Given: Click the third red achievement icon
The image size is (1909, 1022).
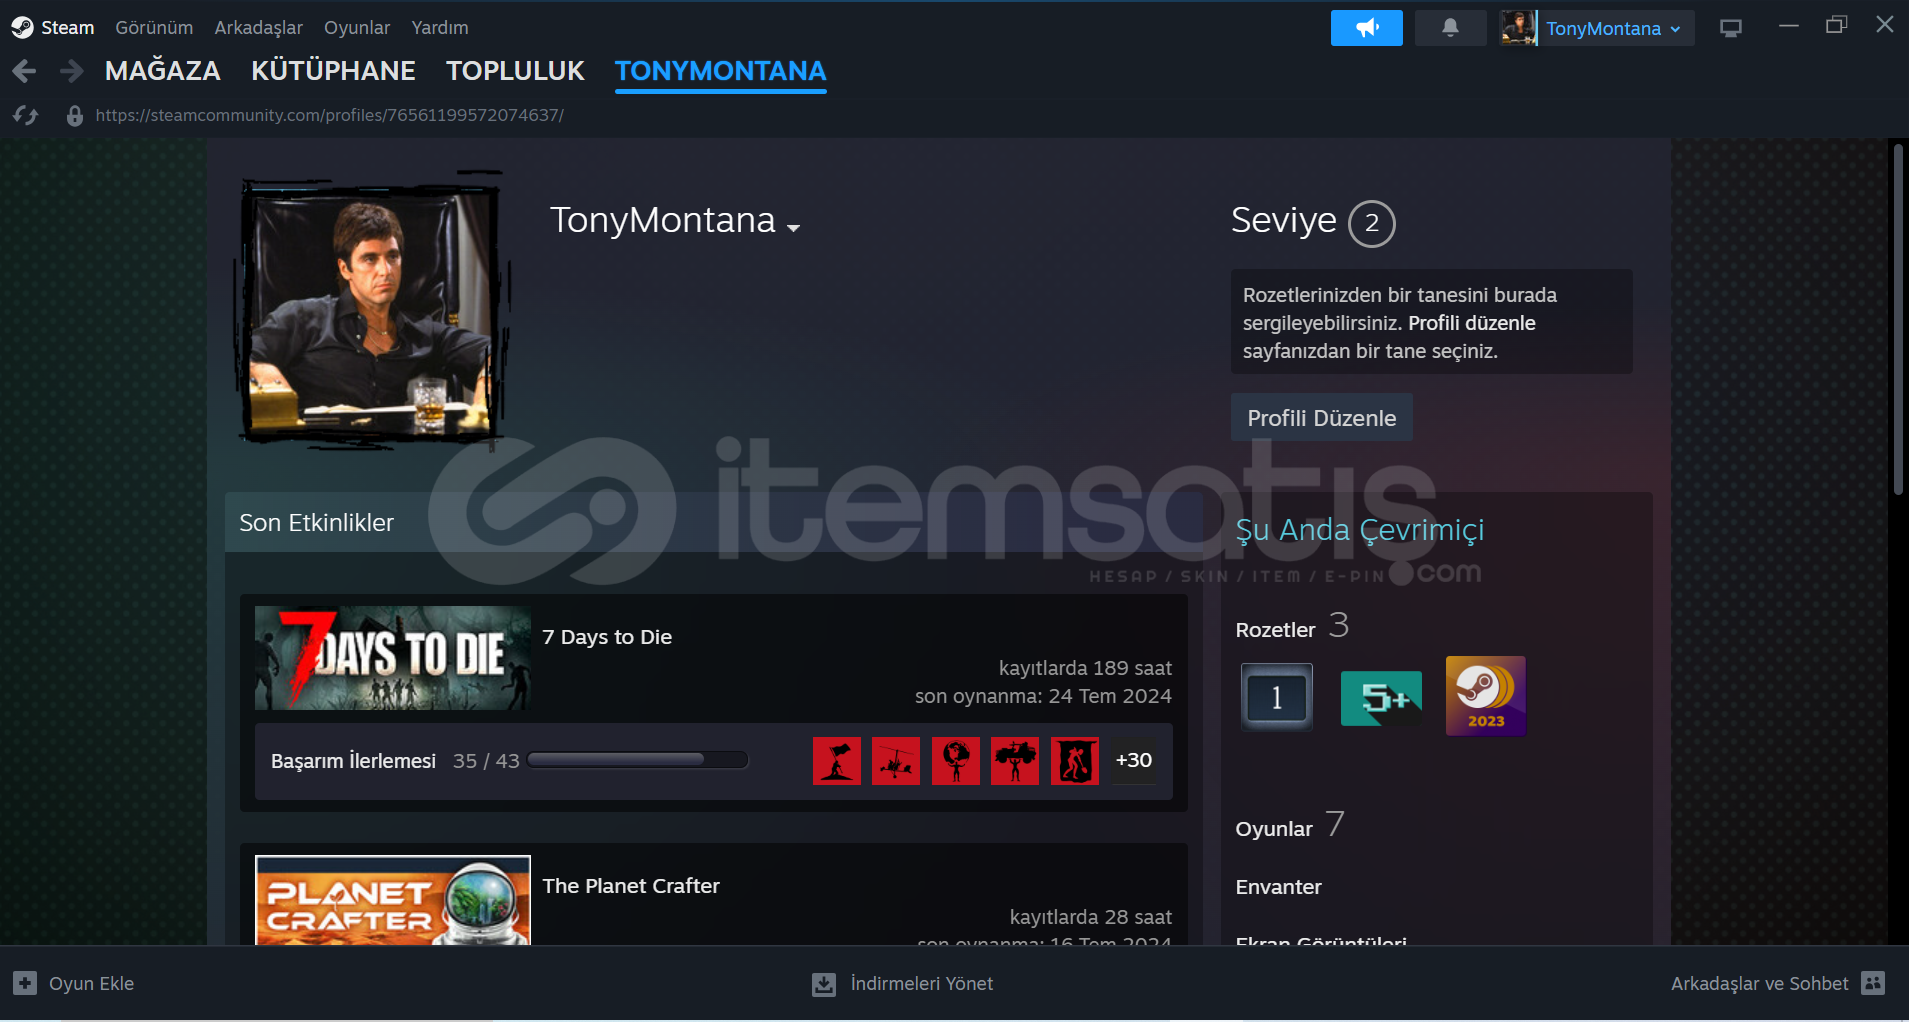Looking at the screenshot, I should (x=956, y=761).
